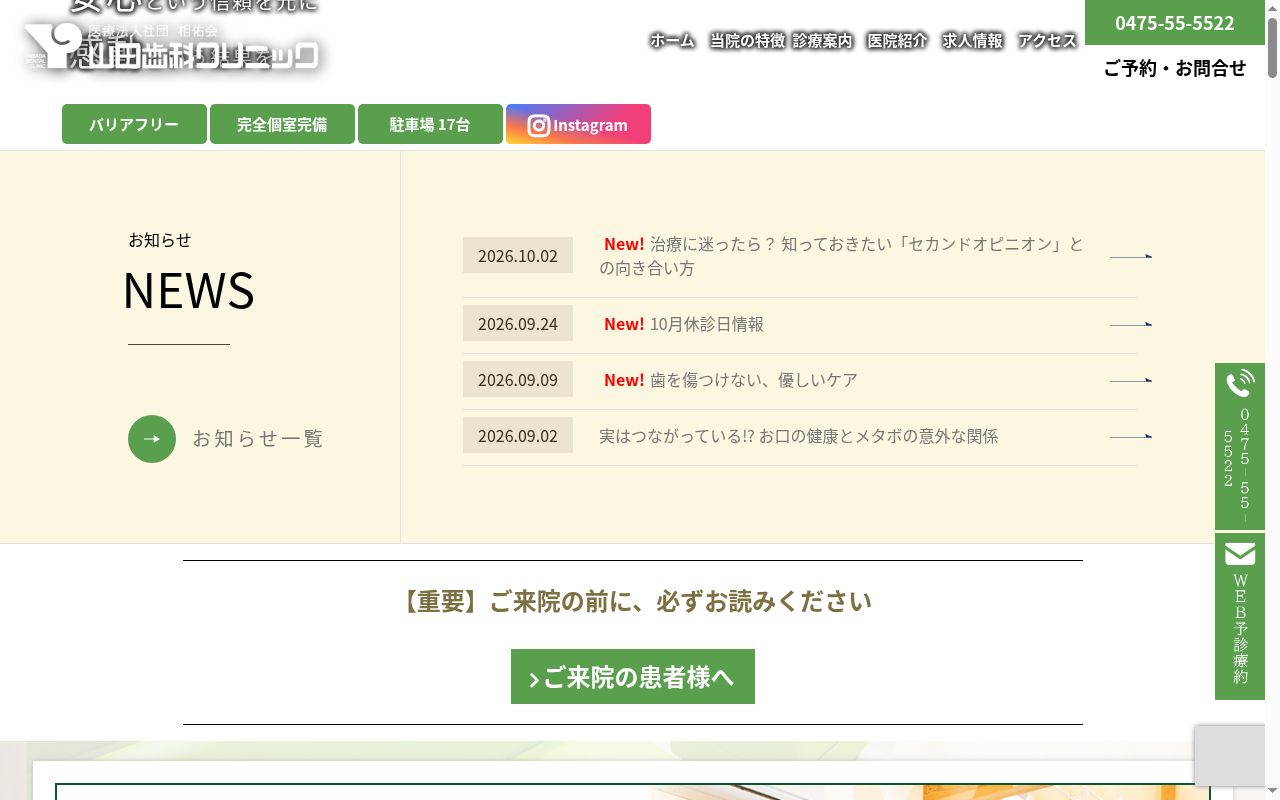Click the 駐車場 17台 button
The image size is (1280, 800).
pos(430,124)
